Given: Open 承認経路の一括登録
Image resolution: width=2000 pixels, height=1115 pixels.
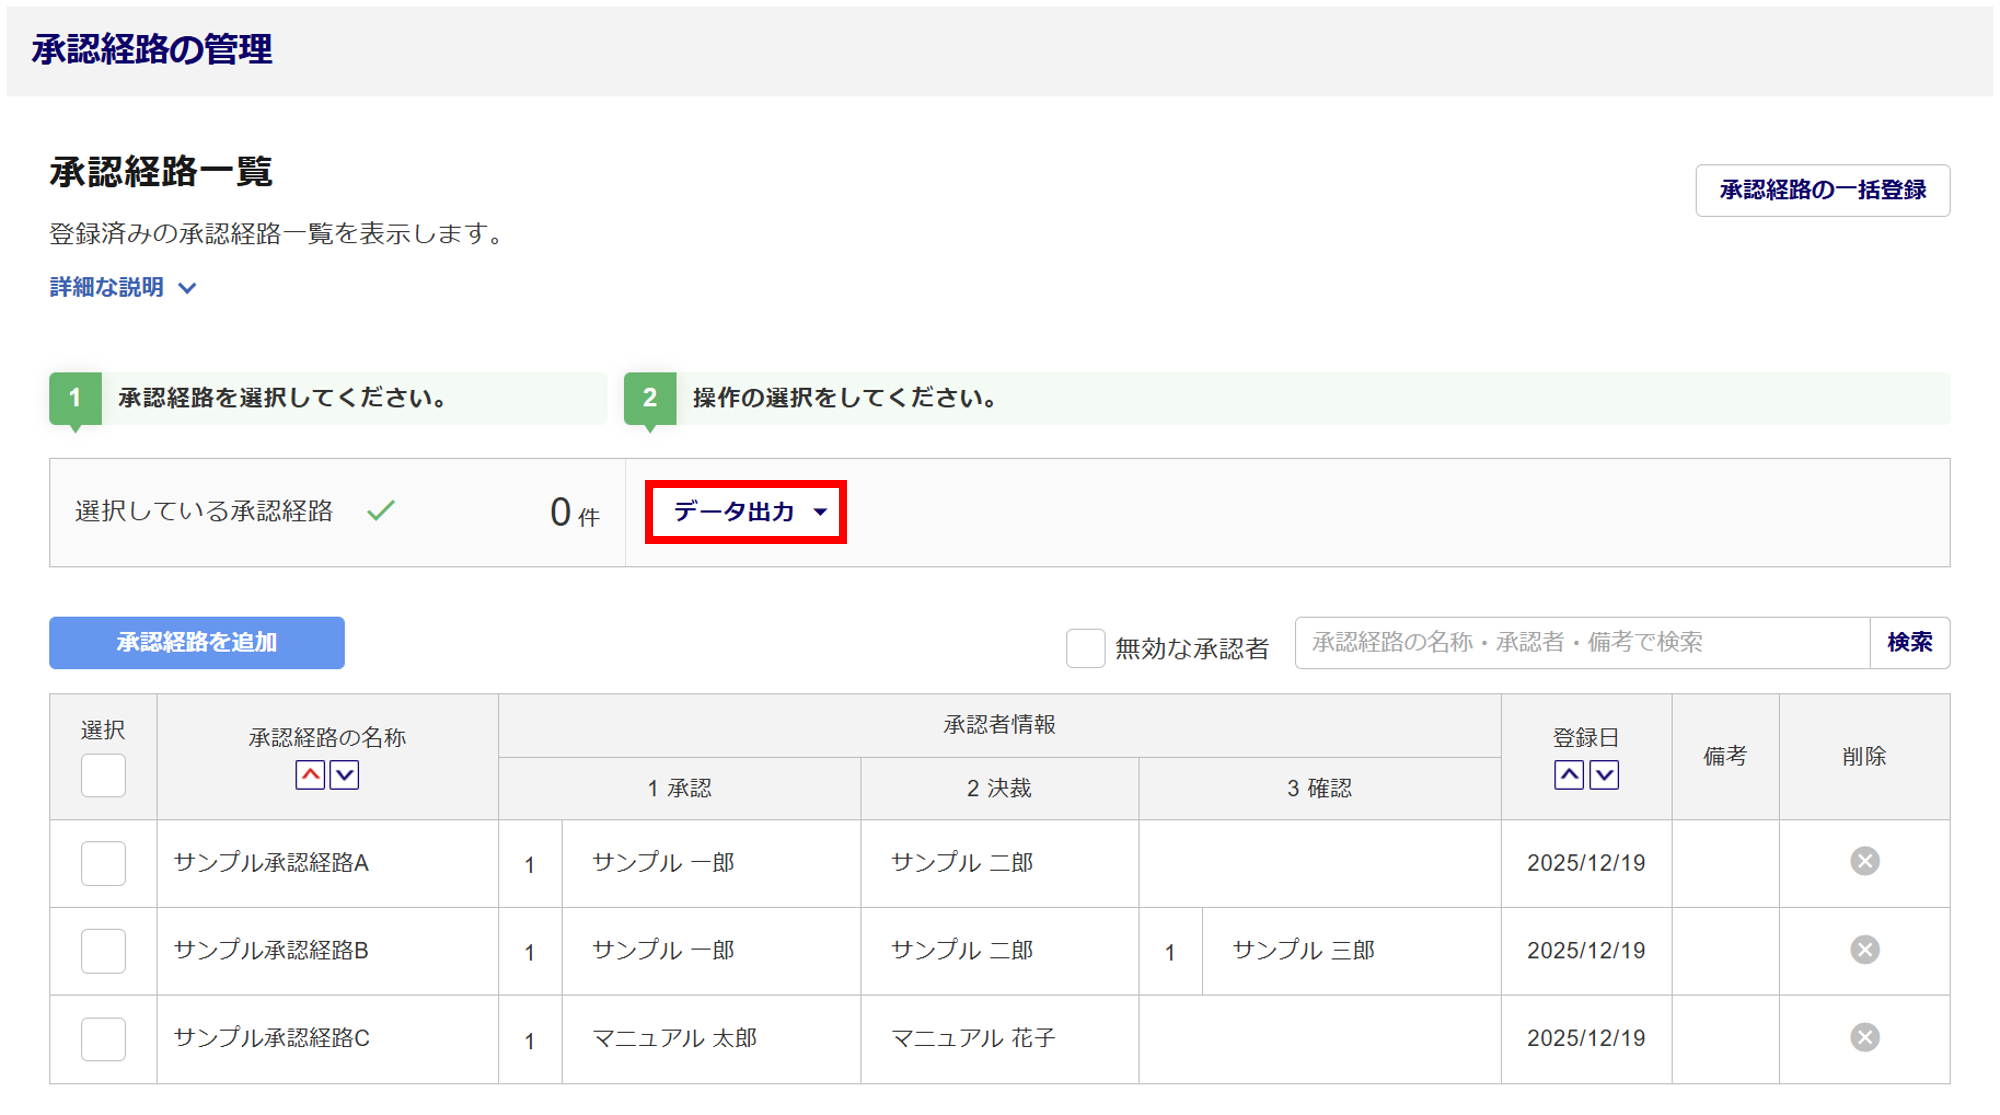Looking at the screenshot, I should [1822, 190].
